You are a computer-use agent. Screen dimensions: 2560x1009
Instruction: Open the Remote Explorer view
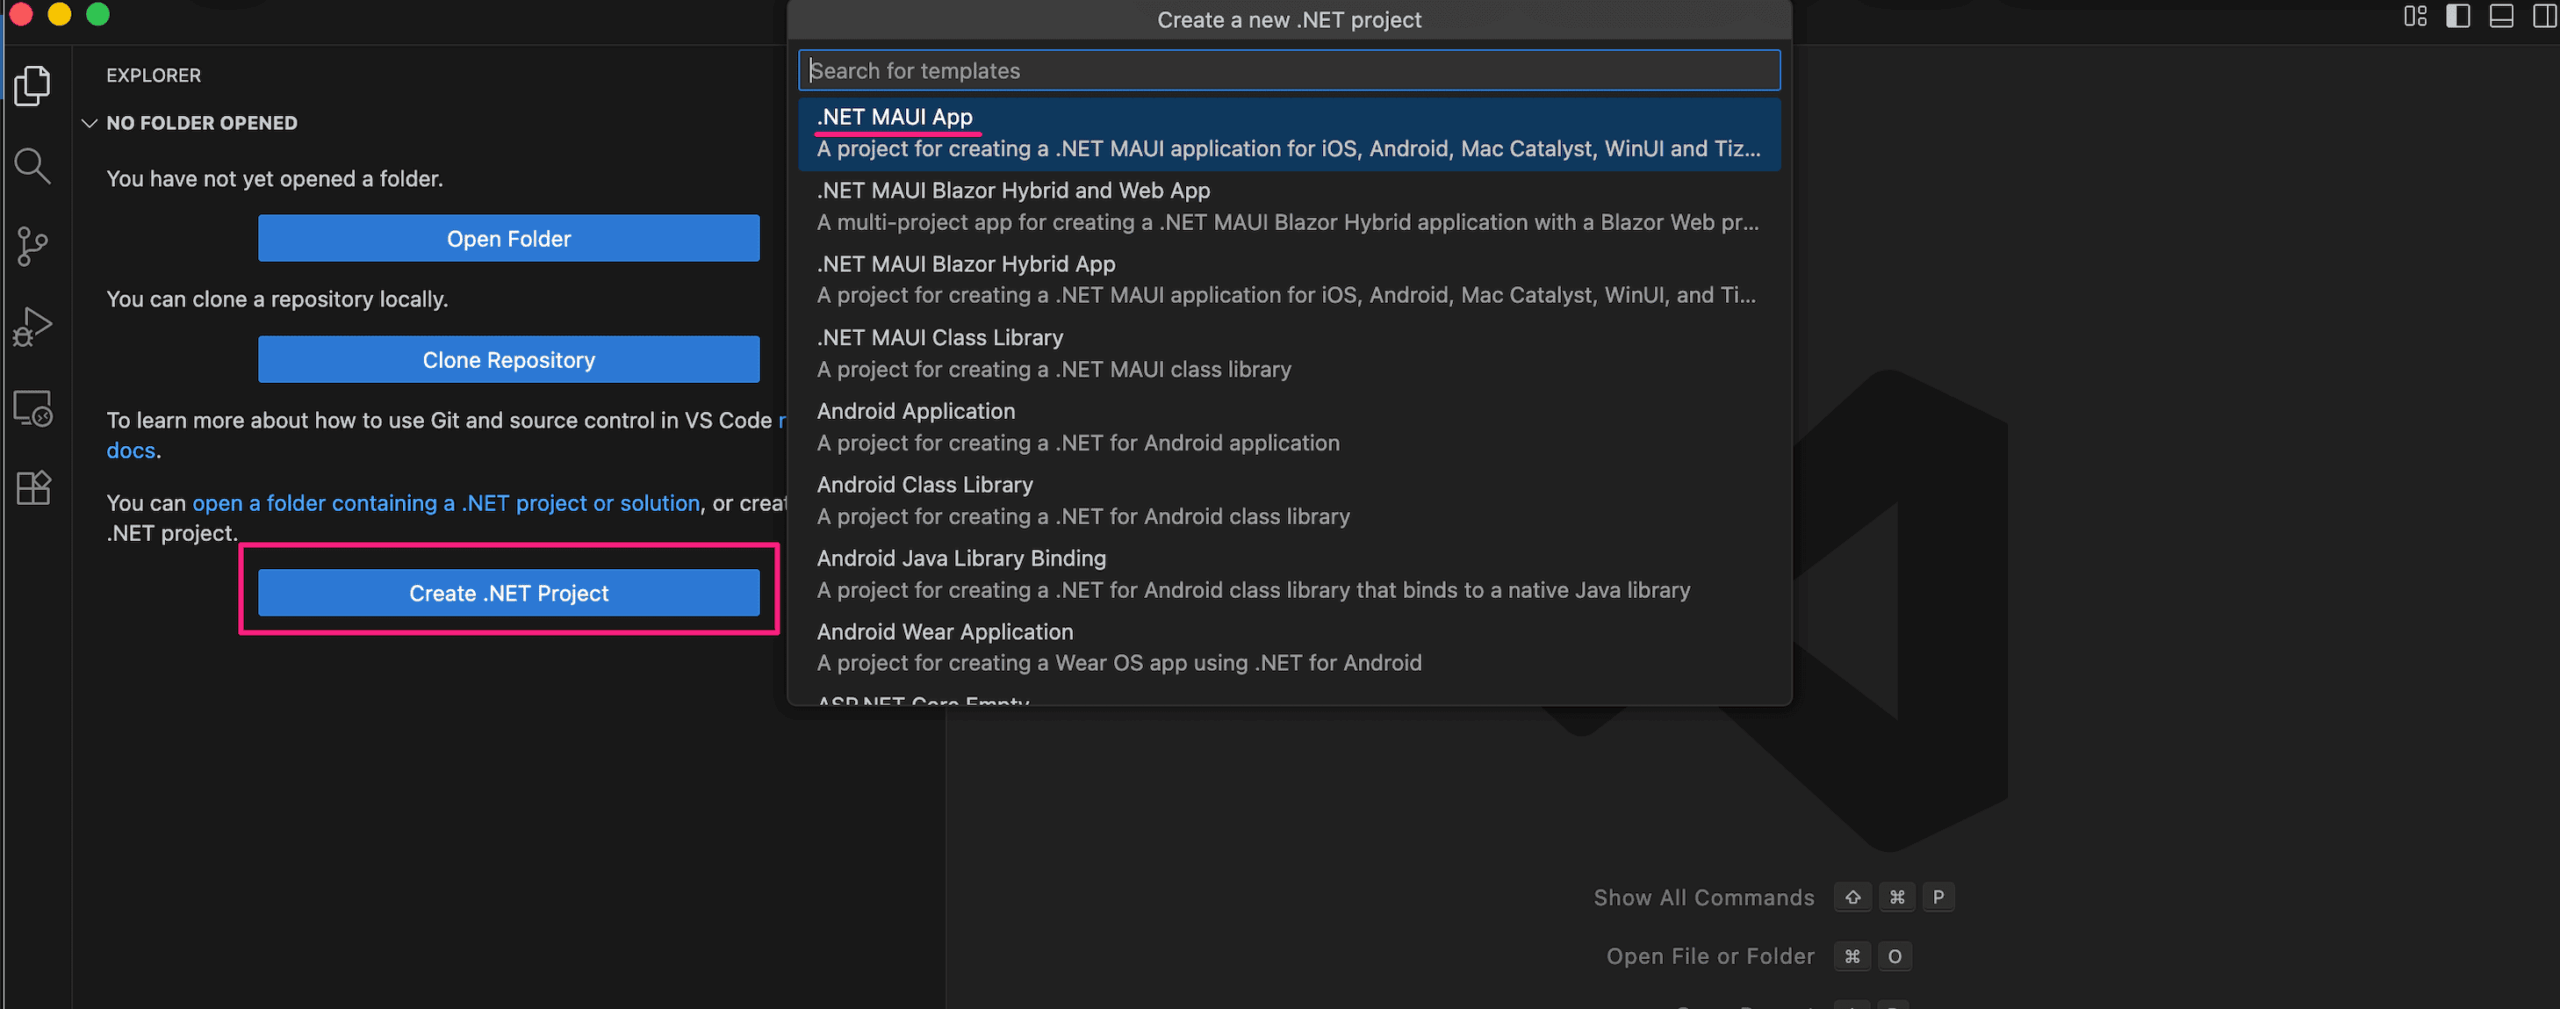pyautogui.click(x=33, y=408)
